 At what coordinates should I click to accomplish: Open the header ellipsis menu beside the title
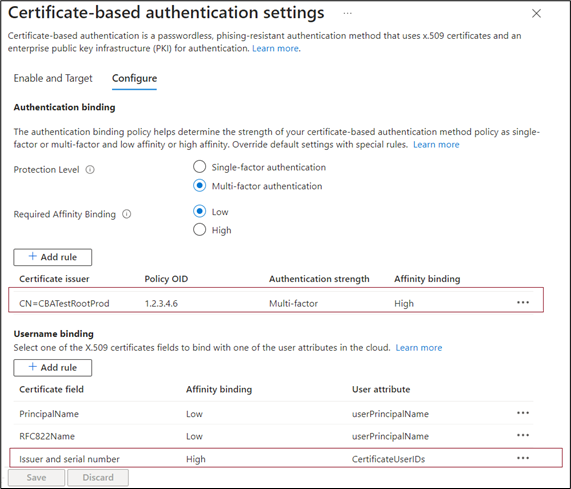point(347,13)
